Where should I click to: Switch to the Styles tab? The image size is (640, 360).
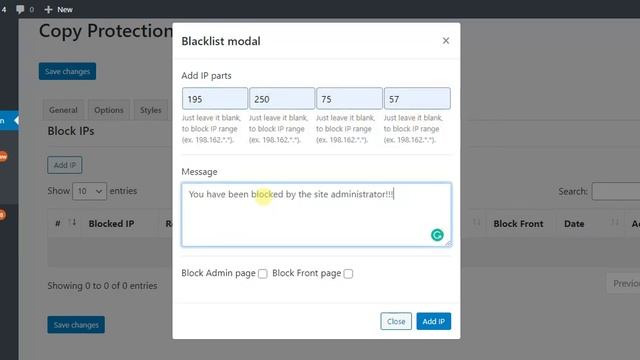(x=151, y=110)
